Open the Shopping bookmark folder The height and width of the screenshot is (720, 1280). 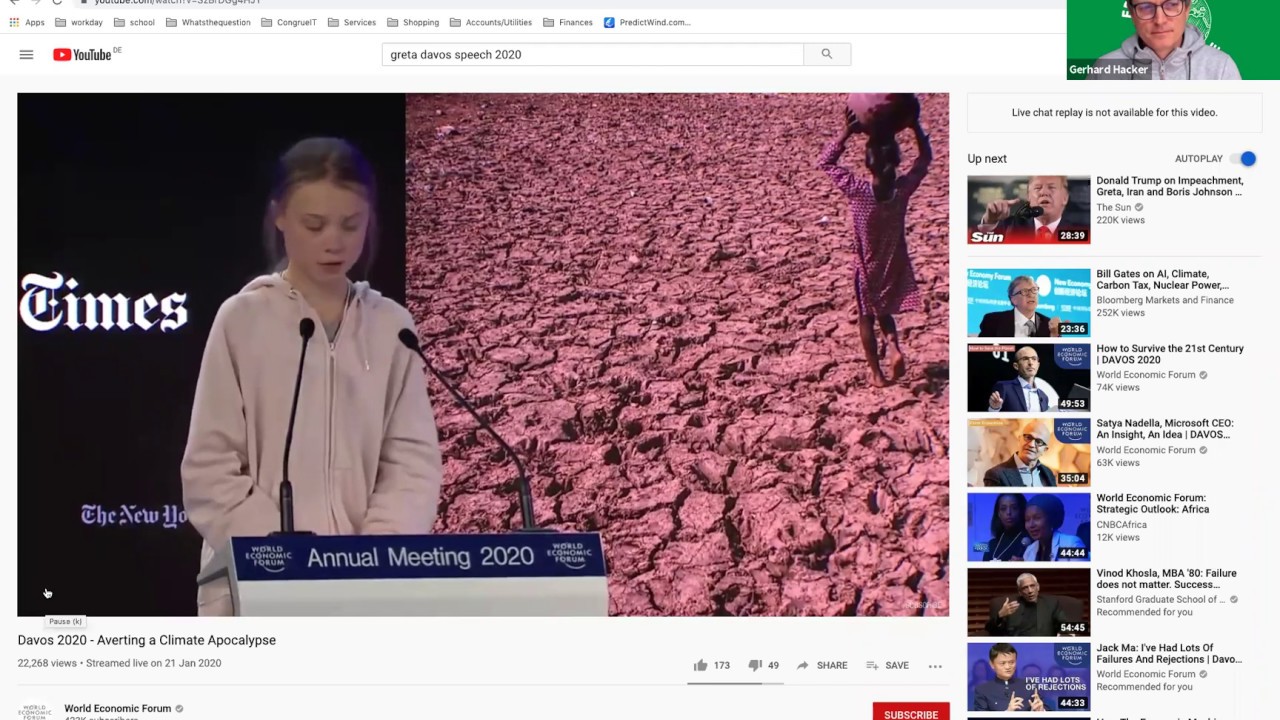(413, 22)
